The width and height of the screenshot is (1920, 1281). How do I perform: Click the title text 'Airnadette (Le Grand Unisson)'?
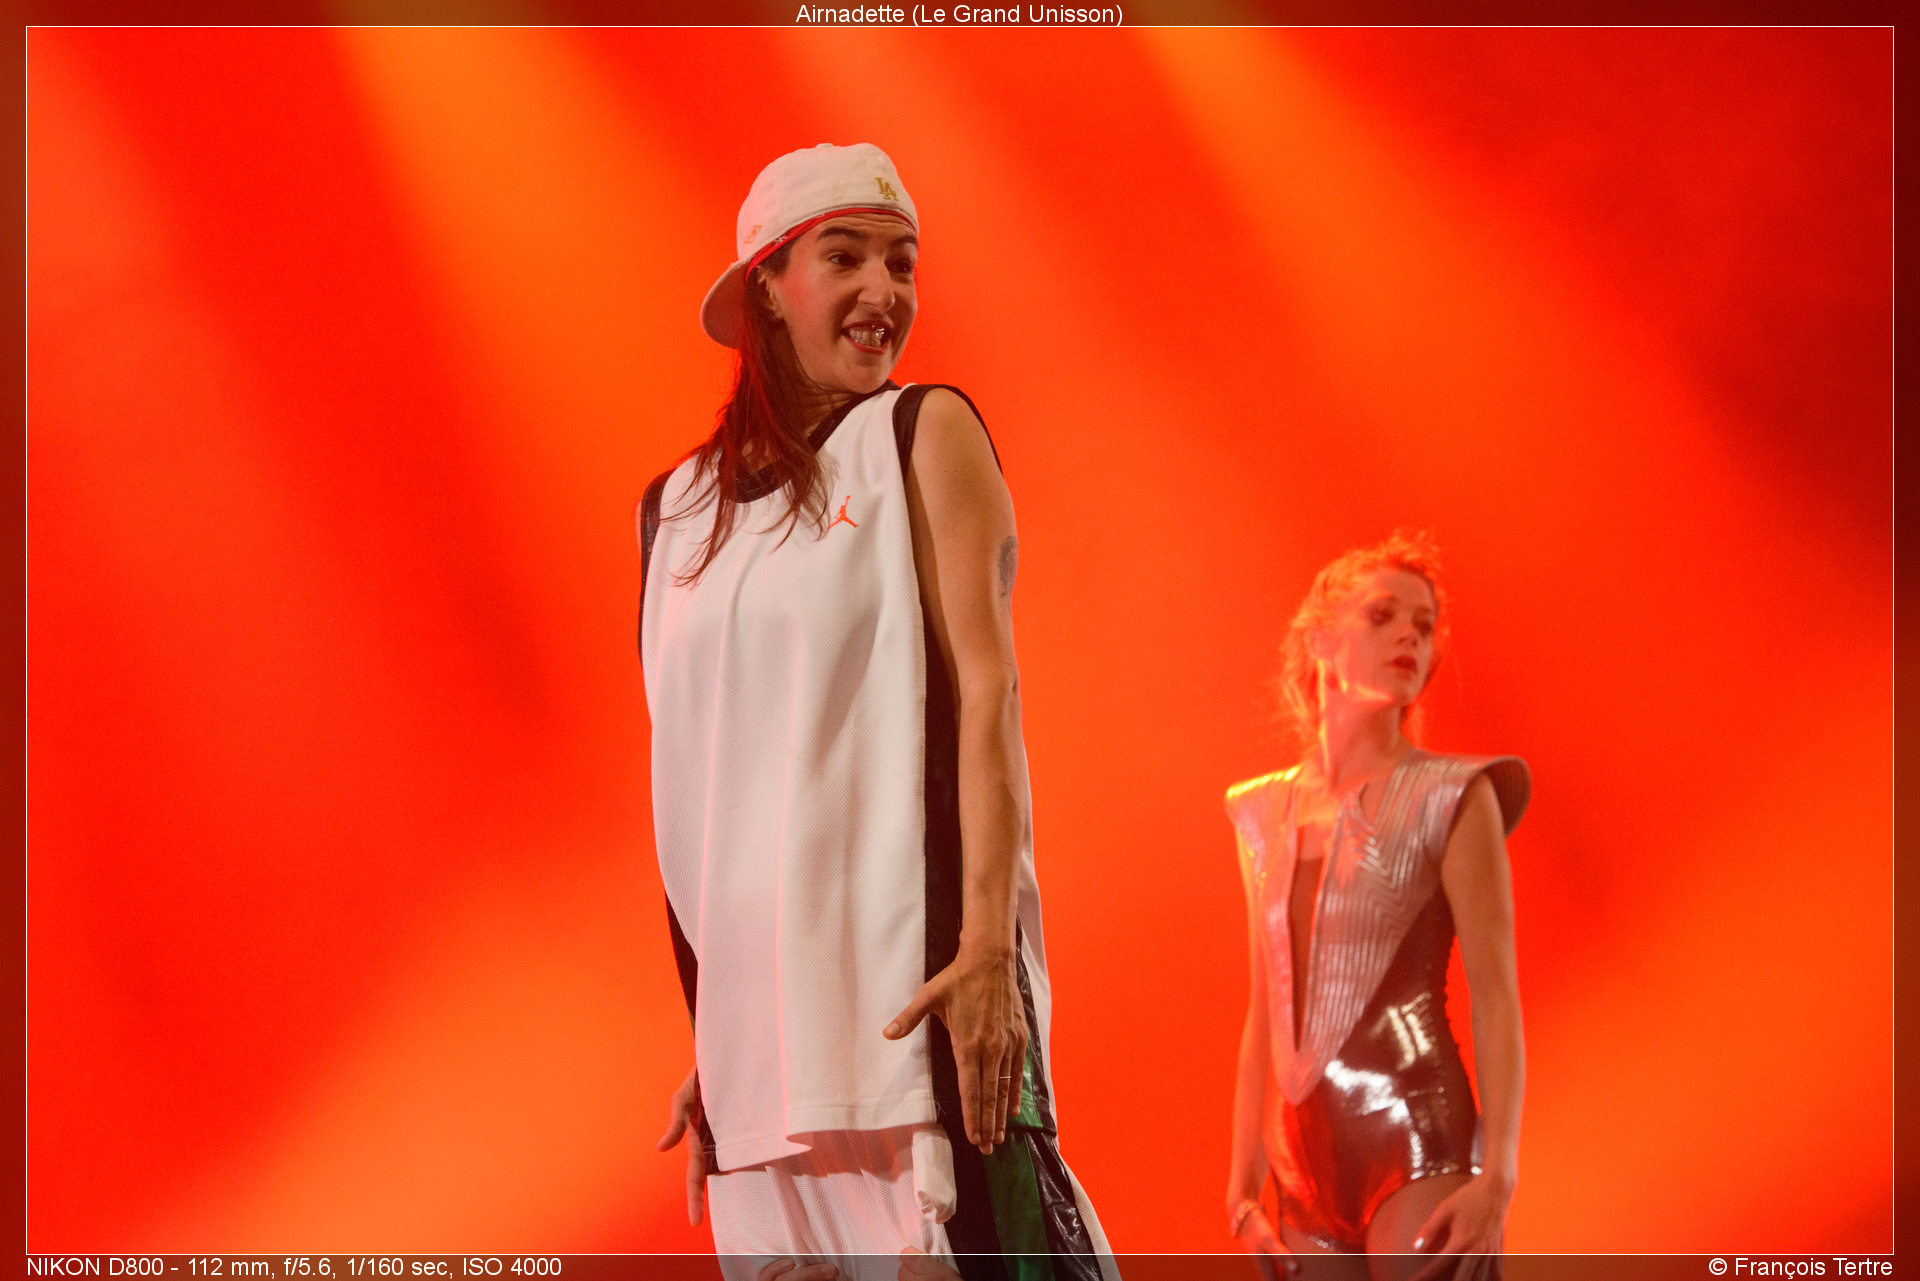click(959, 14)
